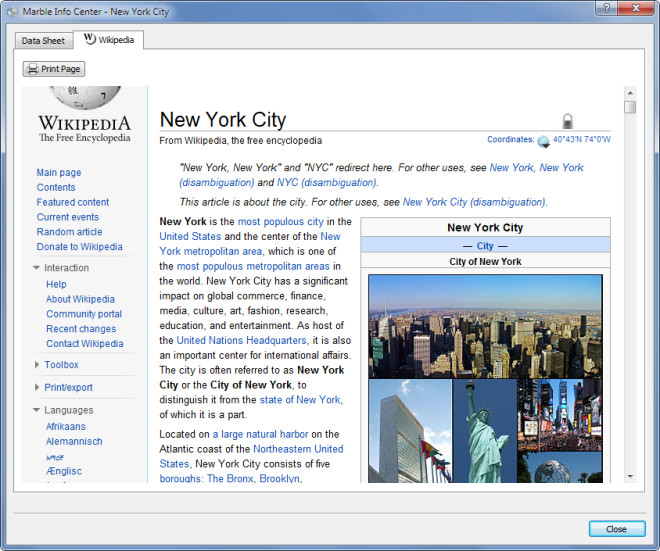
Task: Click the scrollbar up arrow
Action: (630, 93)
